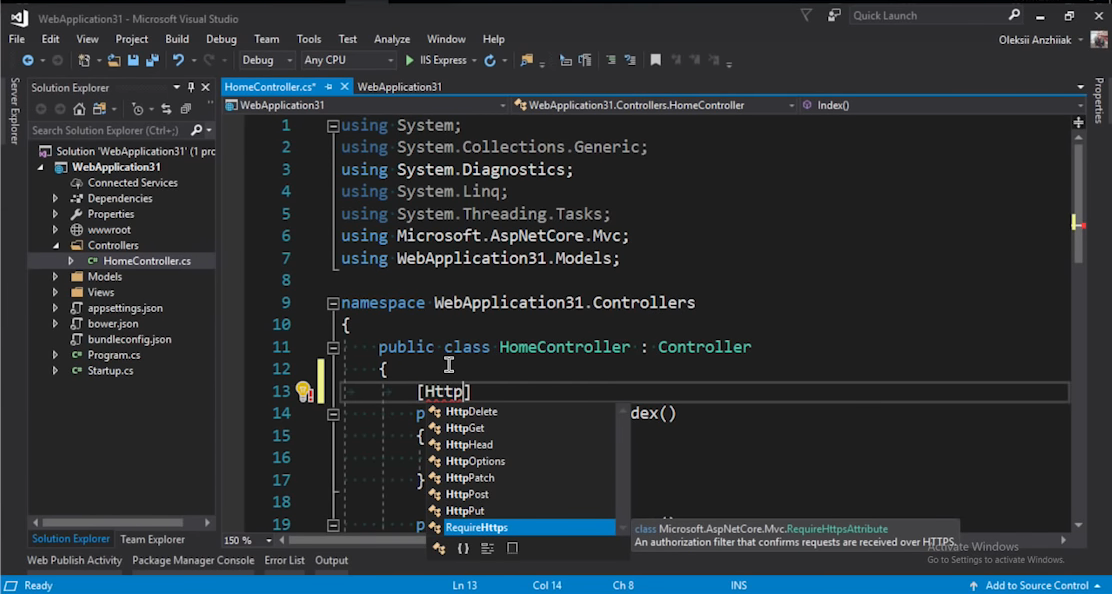The height and width of the screenshot is (594, 1112).
Task: Click the Save All toolbar icon
Action: (x=152, y=61)
